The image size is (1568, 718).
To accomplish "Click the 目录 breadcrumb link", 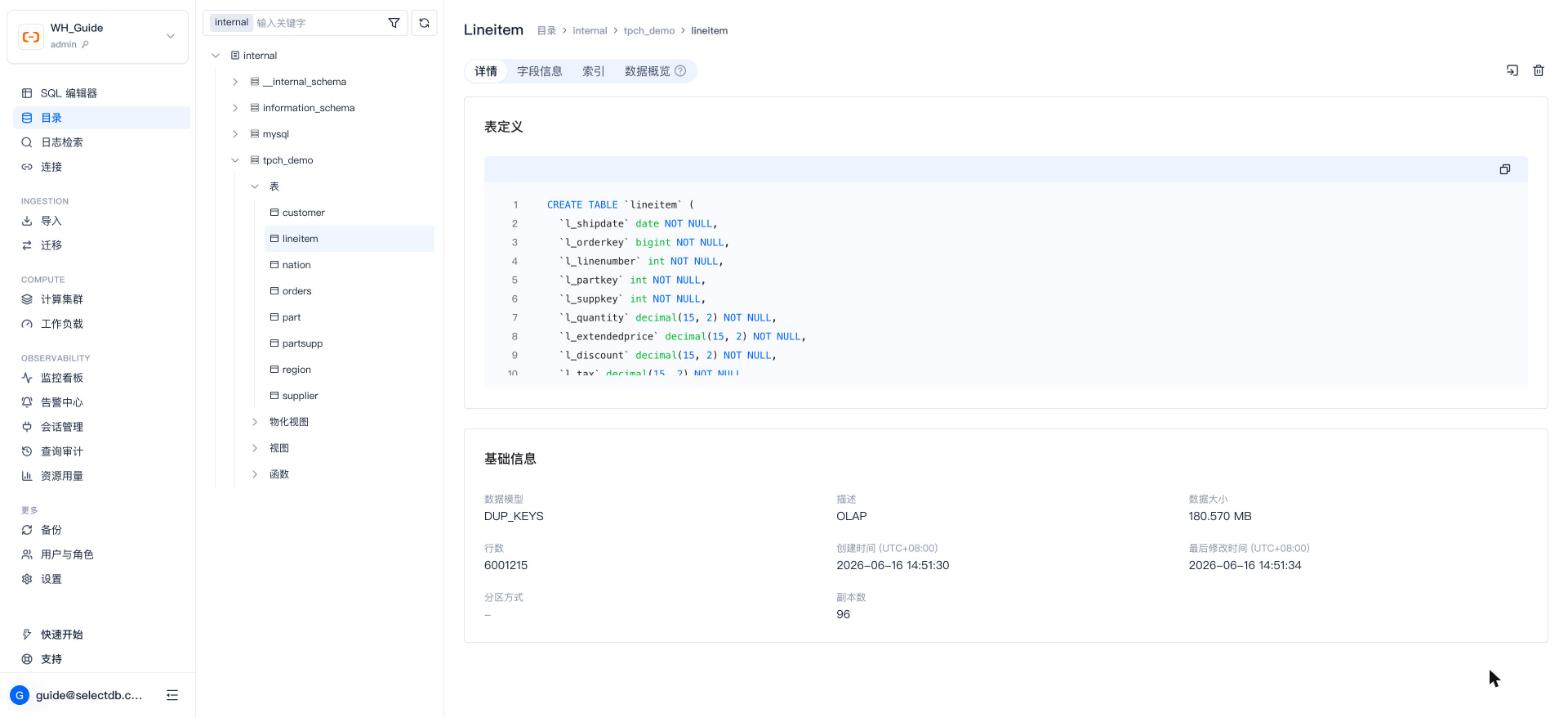I will [546, 31].
